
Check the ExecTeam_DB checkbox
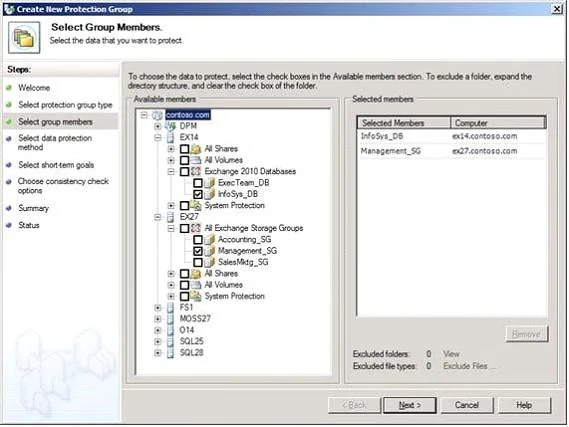tap(198, 183)
